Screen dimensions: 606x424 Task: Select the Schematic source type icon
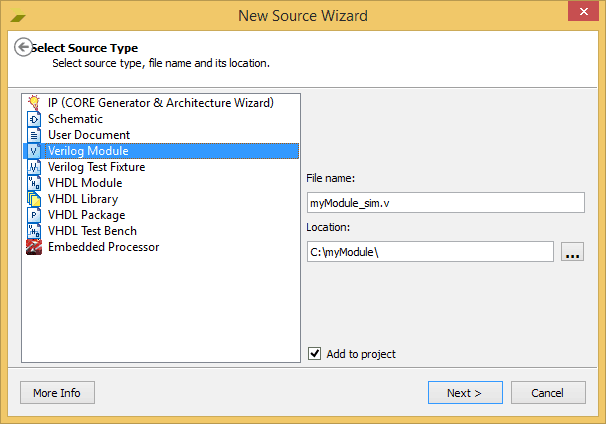34,119
